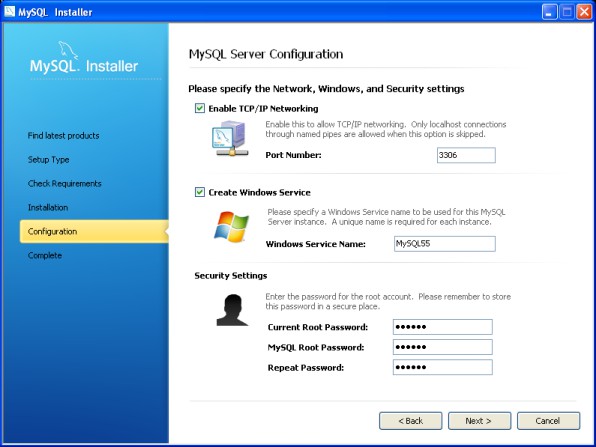This screenshot has width=596, height=447.
Task: Select the highlighted Configuration step
Action: [94, 231]
